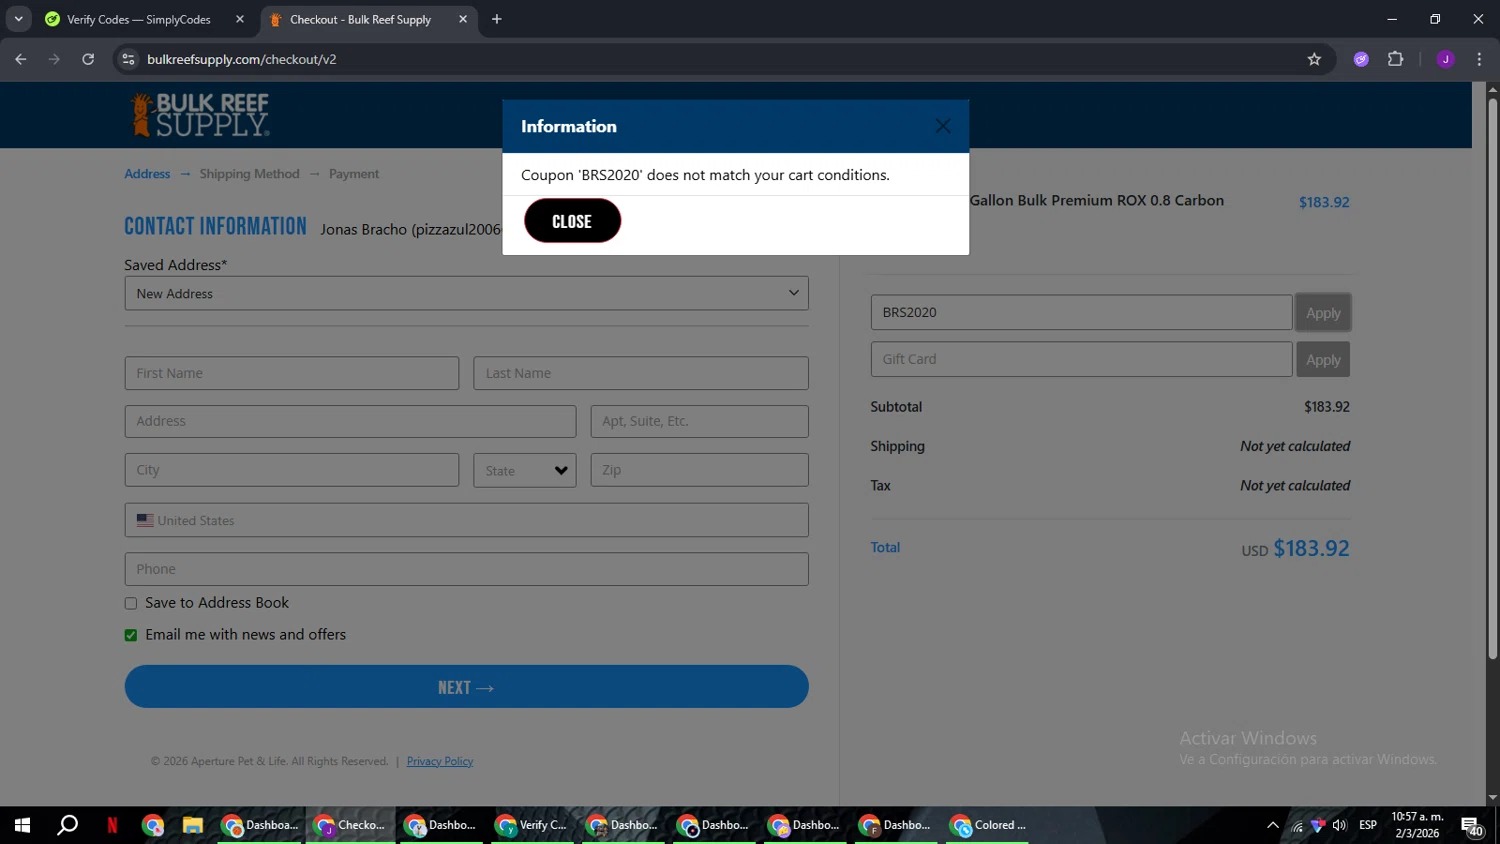Open a new browser tab with the plus

click(497, 19)
